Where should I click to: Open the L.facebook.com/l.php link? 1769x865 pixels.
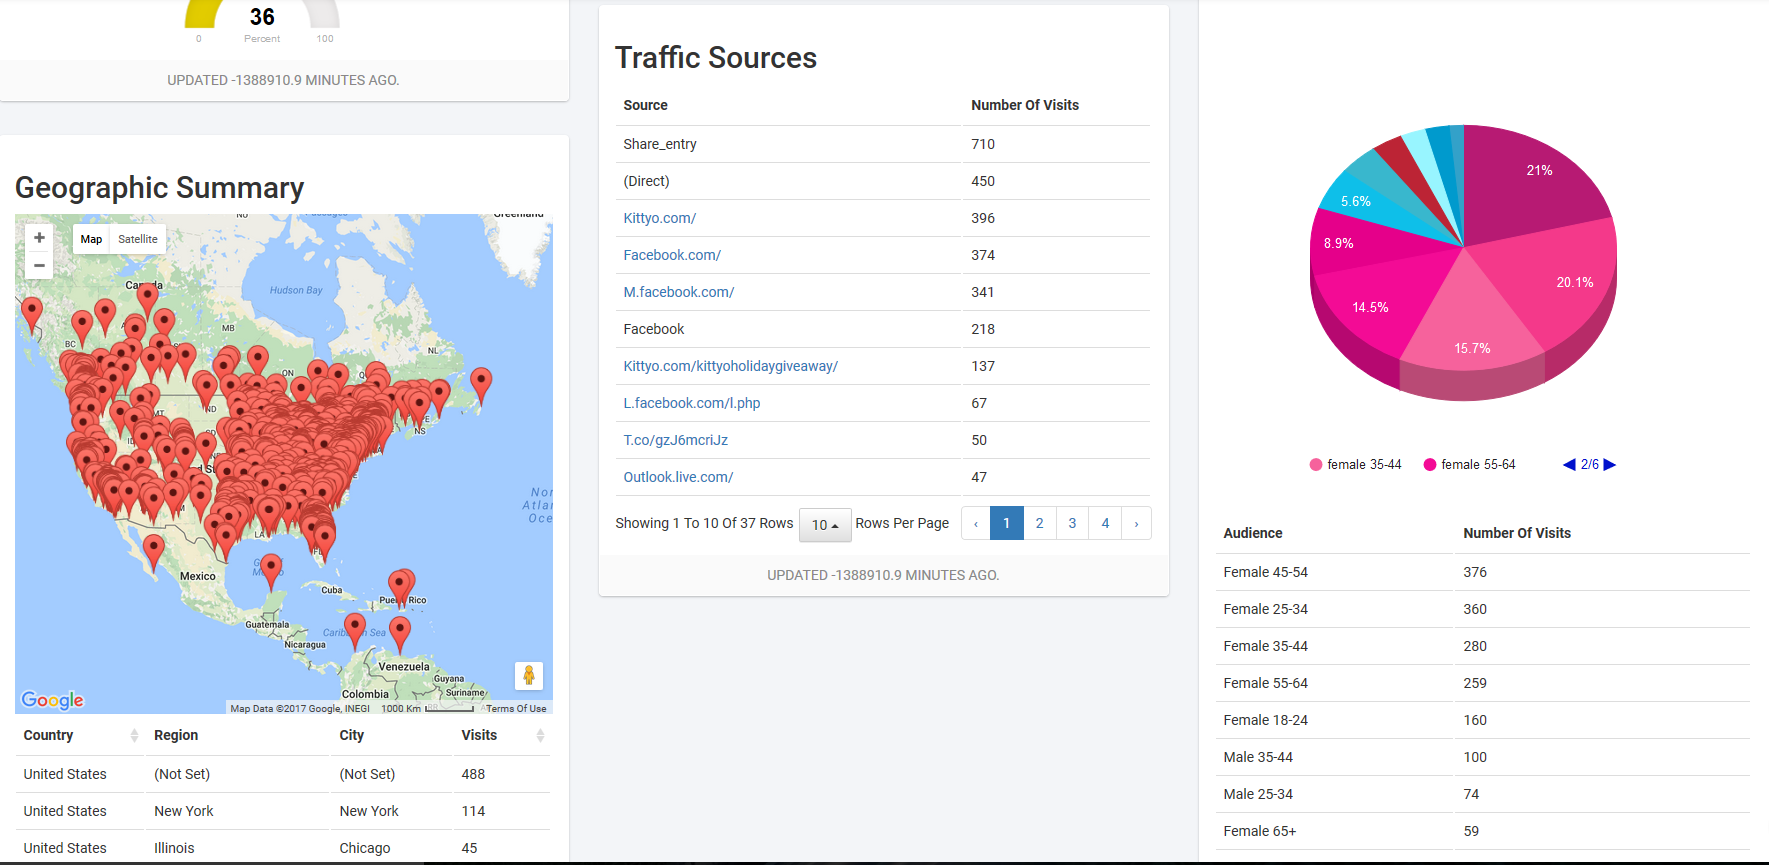(692, 403)
